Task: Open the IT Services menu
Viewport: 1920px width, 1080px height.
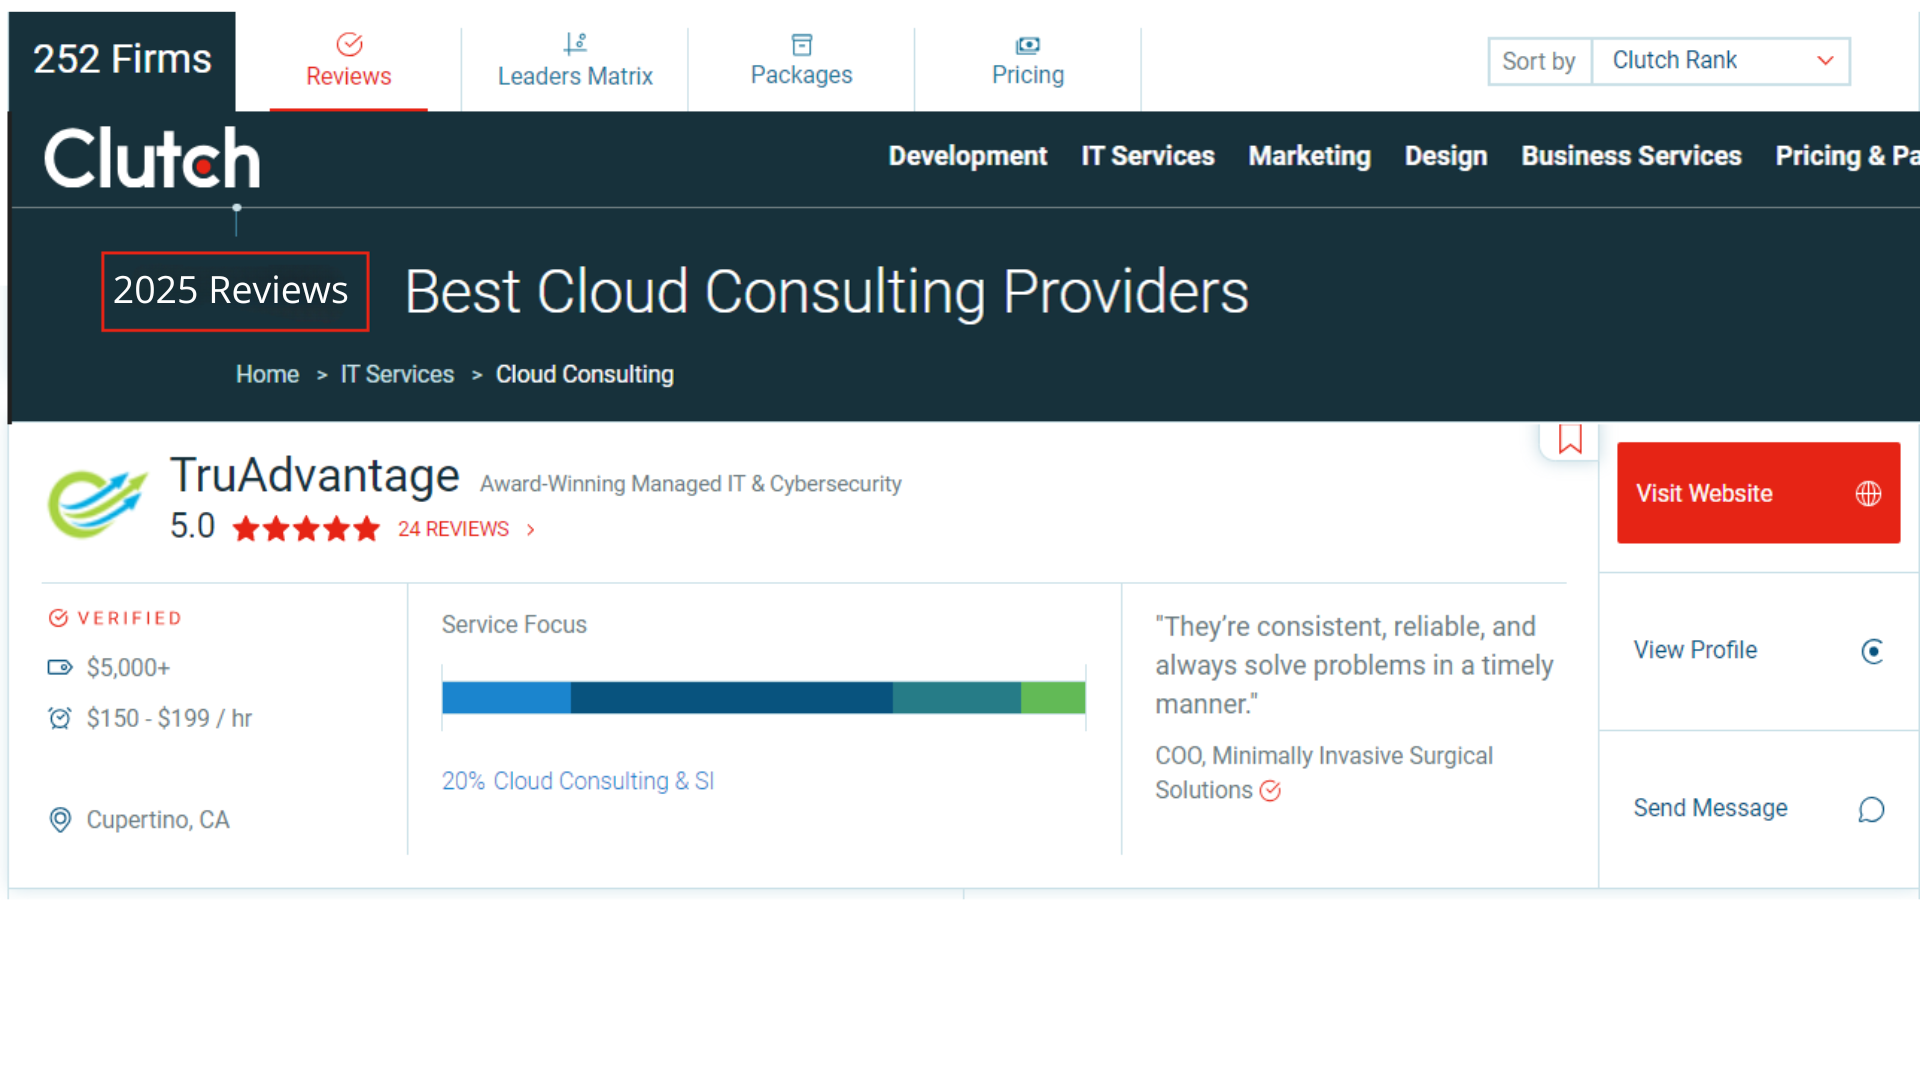Action: (1147, 156)
